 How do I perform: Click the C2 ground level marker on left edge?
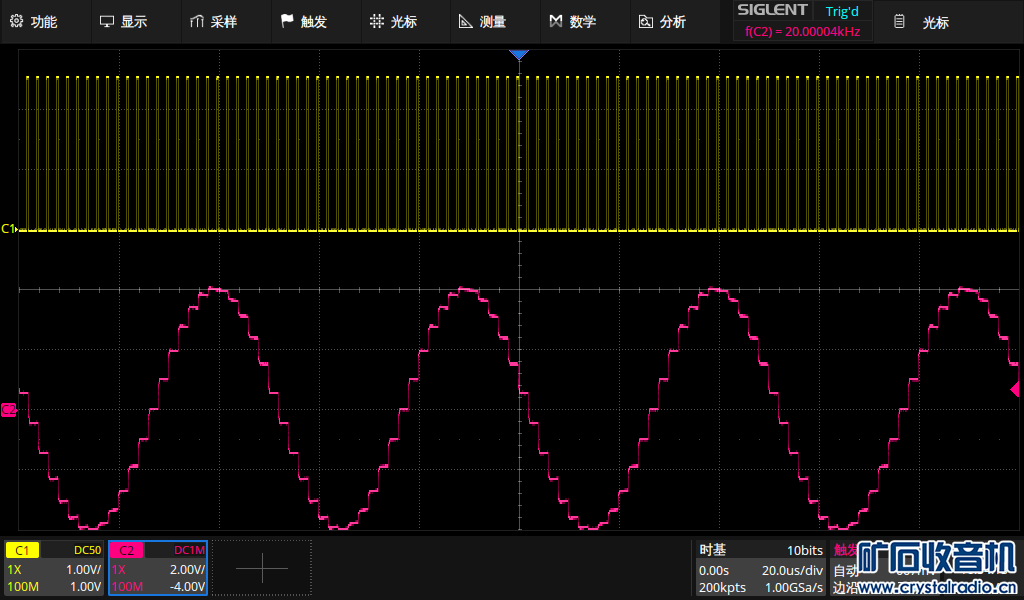click(x=8, y=409)
